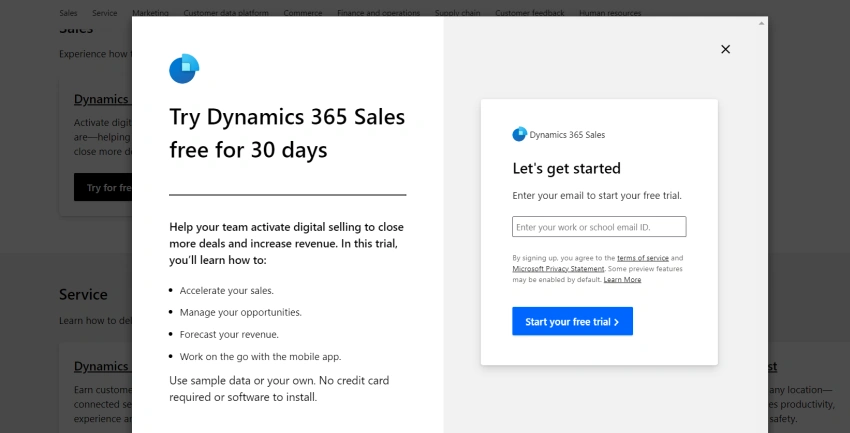This screenshot has width=850, height=433.
Task: Click the small Dynamics 365 Sales logo in the form card
Action: [519, 134]
